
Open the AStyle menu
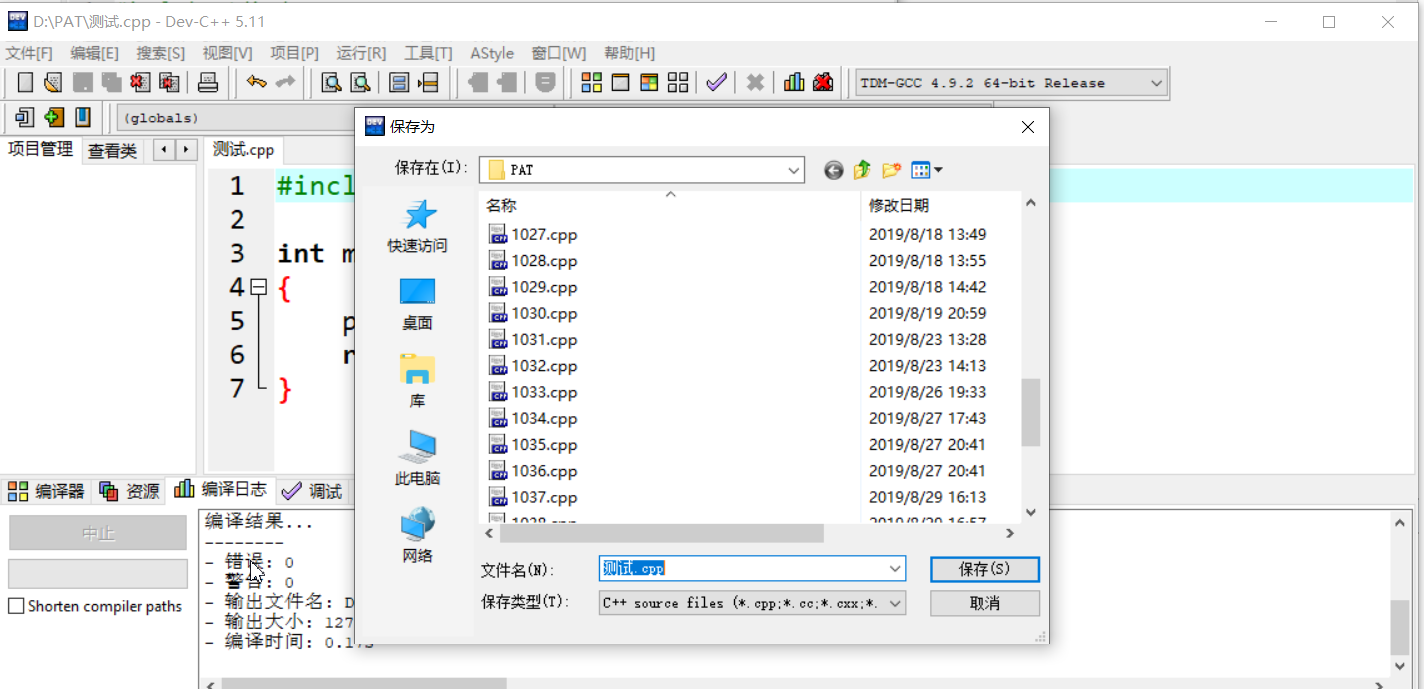coord(492,53)
